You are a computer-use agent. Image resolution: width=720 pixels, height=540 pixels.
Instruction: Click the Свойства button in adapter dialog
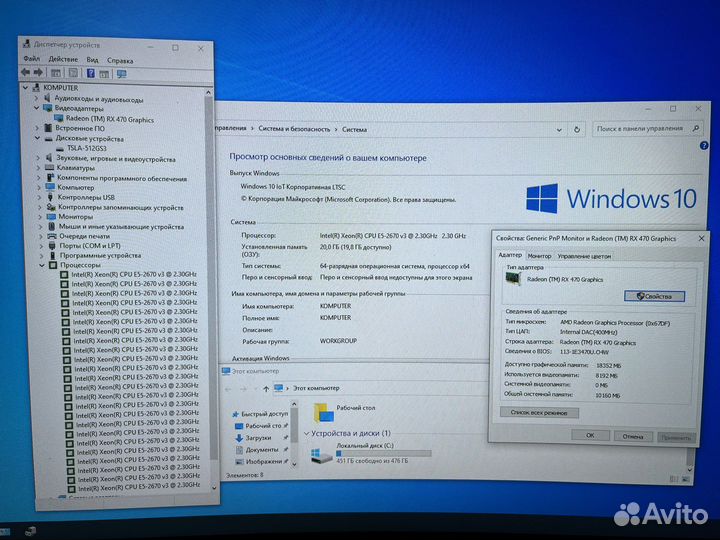coord(654,296)
